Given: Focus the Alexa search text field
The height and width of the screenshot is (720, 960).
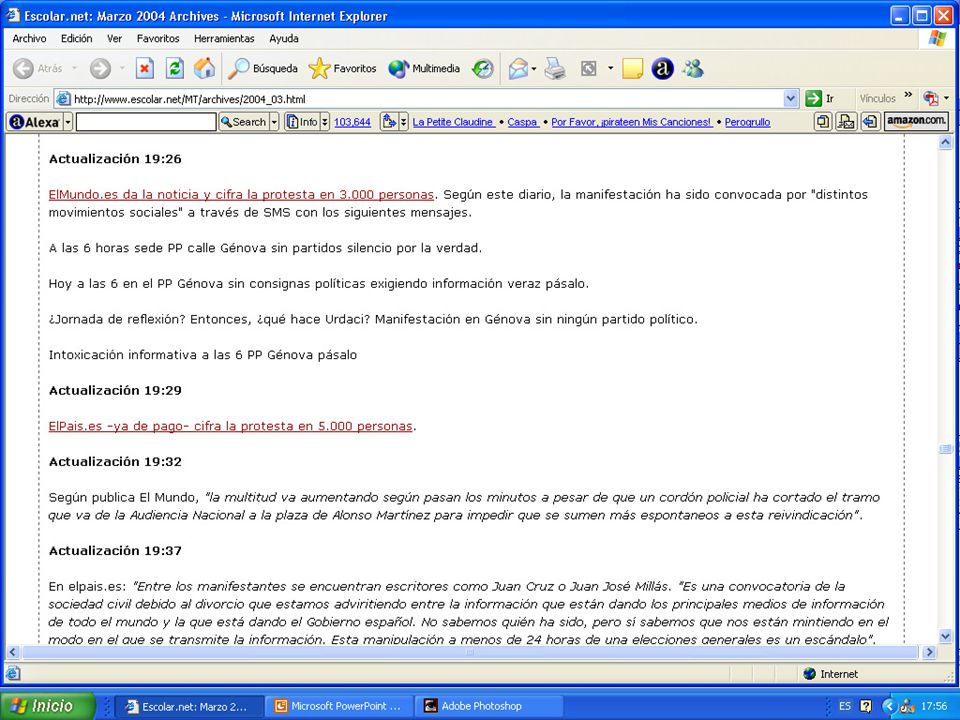Looking at the screenshot, I should pyautogui.click(x=146, y=122).
